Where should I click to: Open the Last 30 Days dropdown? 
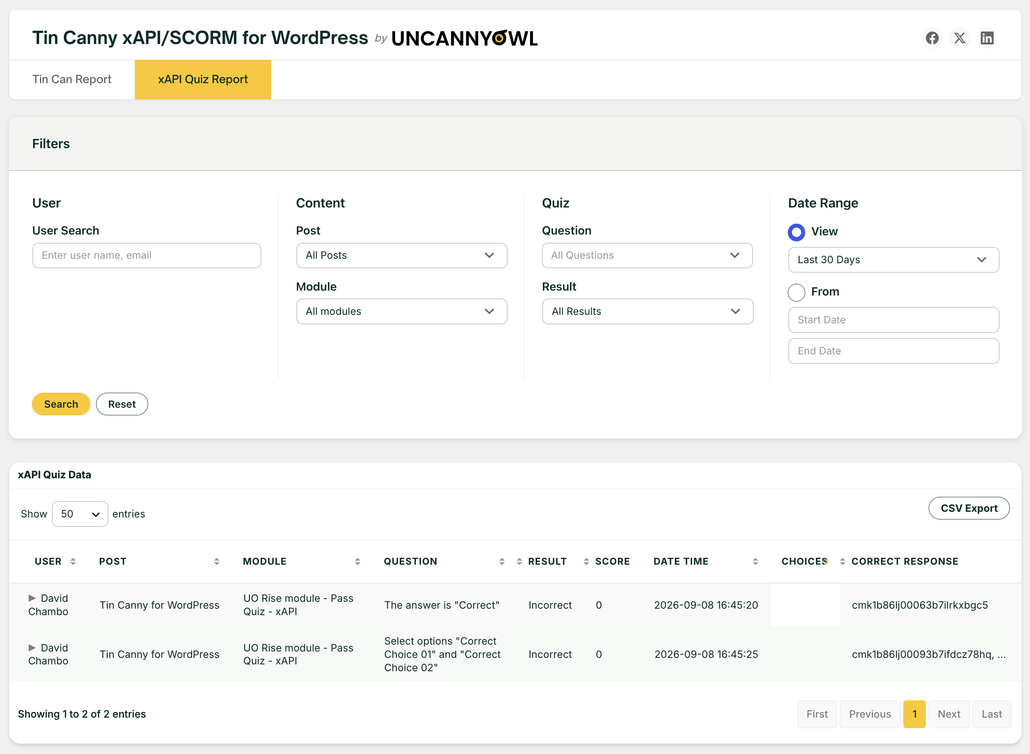893,259
